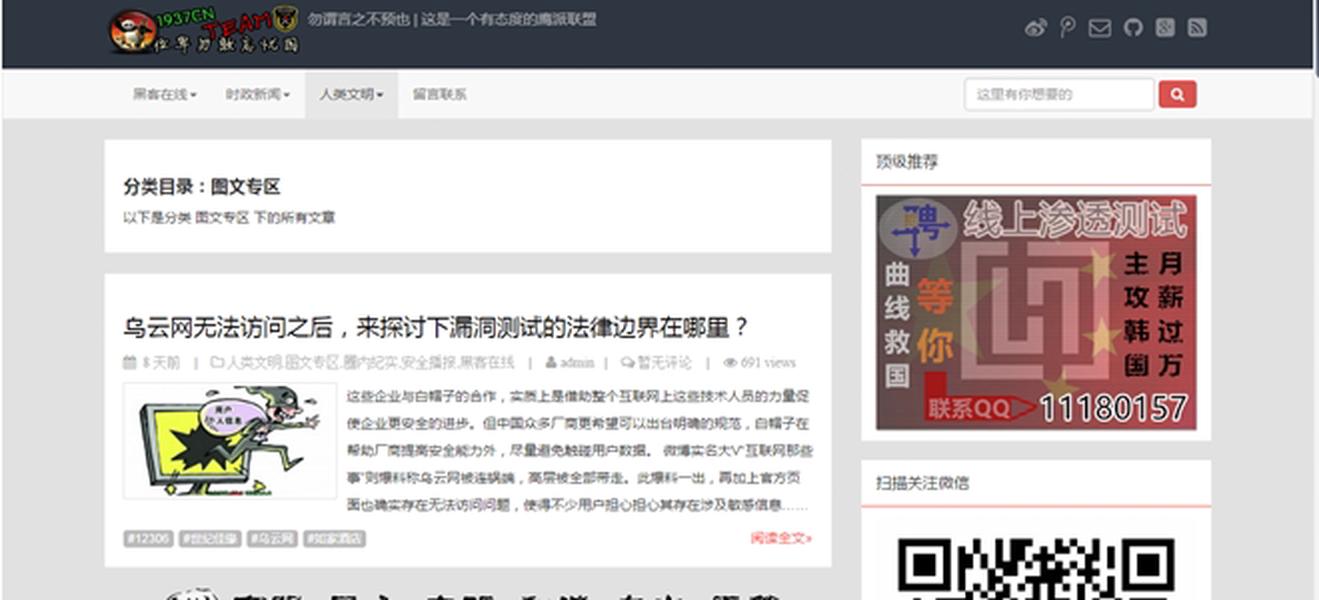Expand the 时政新闻 dropdown menu
The height and width of the screenshot is (600, 1319).
tap(257, 95)
